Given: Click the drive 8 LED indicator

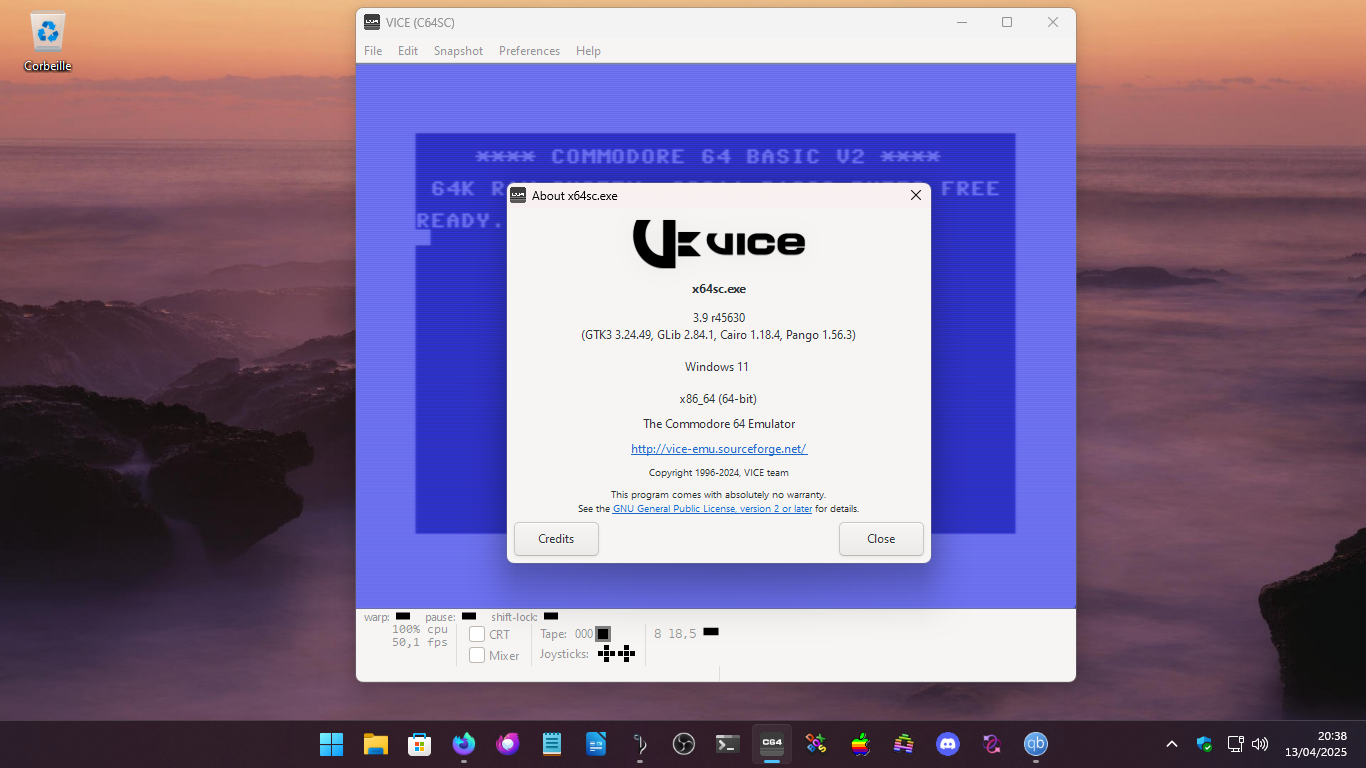Looking at the screenshot, I should pyautogui.click(x=711, y=632).
